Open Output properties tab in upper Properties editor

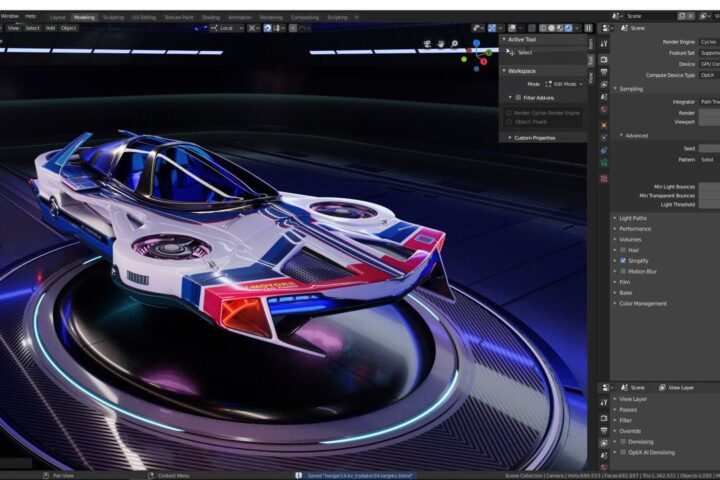pyautogui.click(x=604, y=72)
